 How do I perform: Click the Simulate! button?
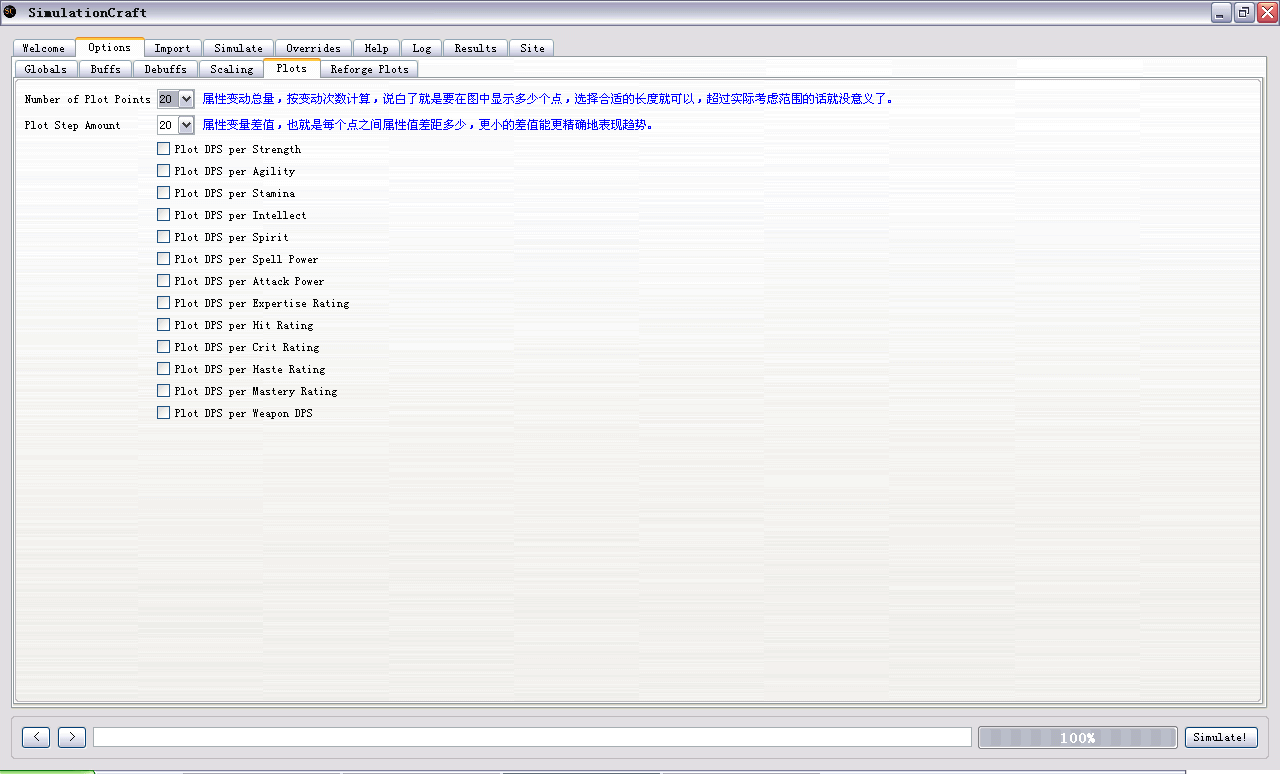coord(1221,737)
